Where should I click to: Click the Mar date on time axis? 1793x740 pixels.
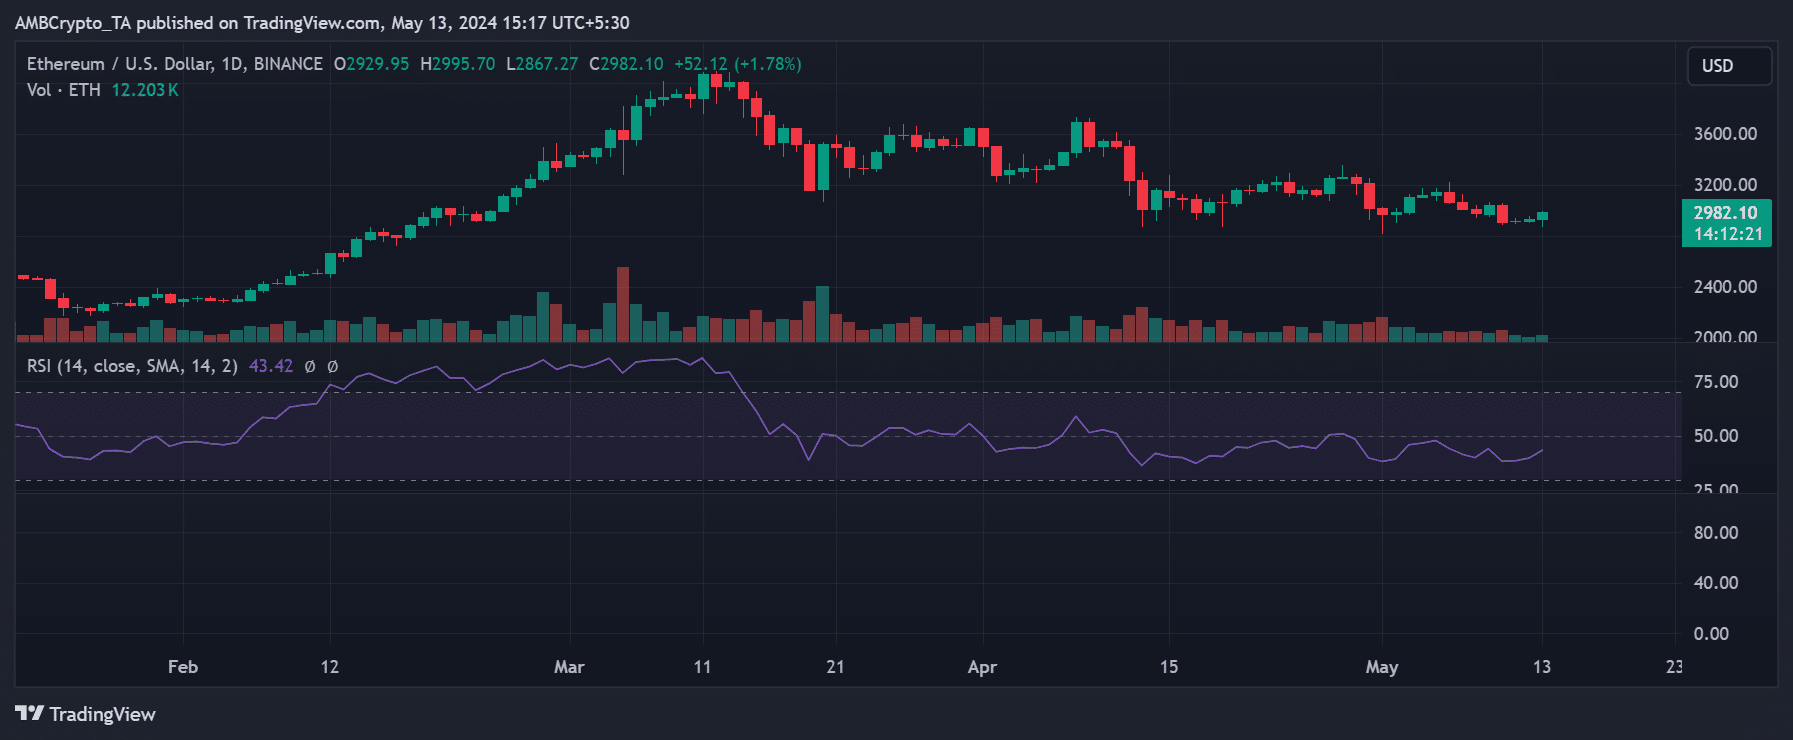pyautogui.click(x=569, y=667)
